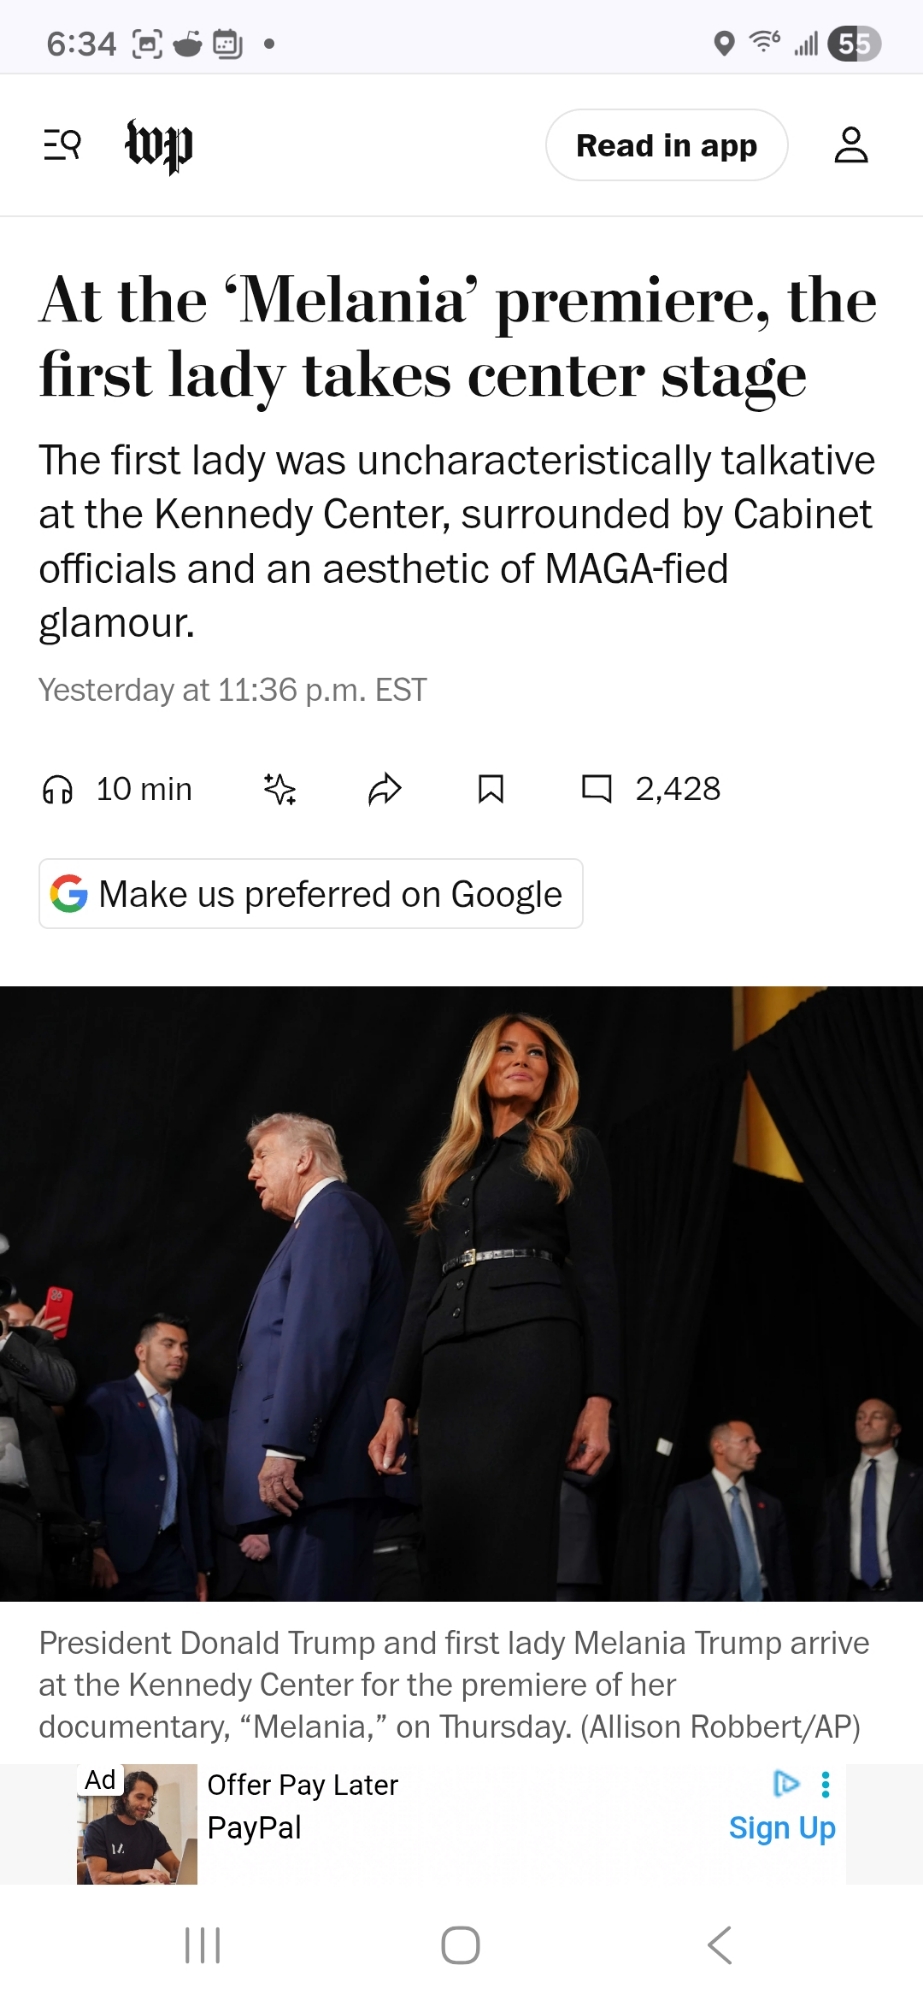Share the article with arrow icon
923x2000 pixels.
click(x=385, y=790)
